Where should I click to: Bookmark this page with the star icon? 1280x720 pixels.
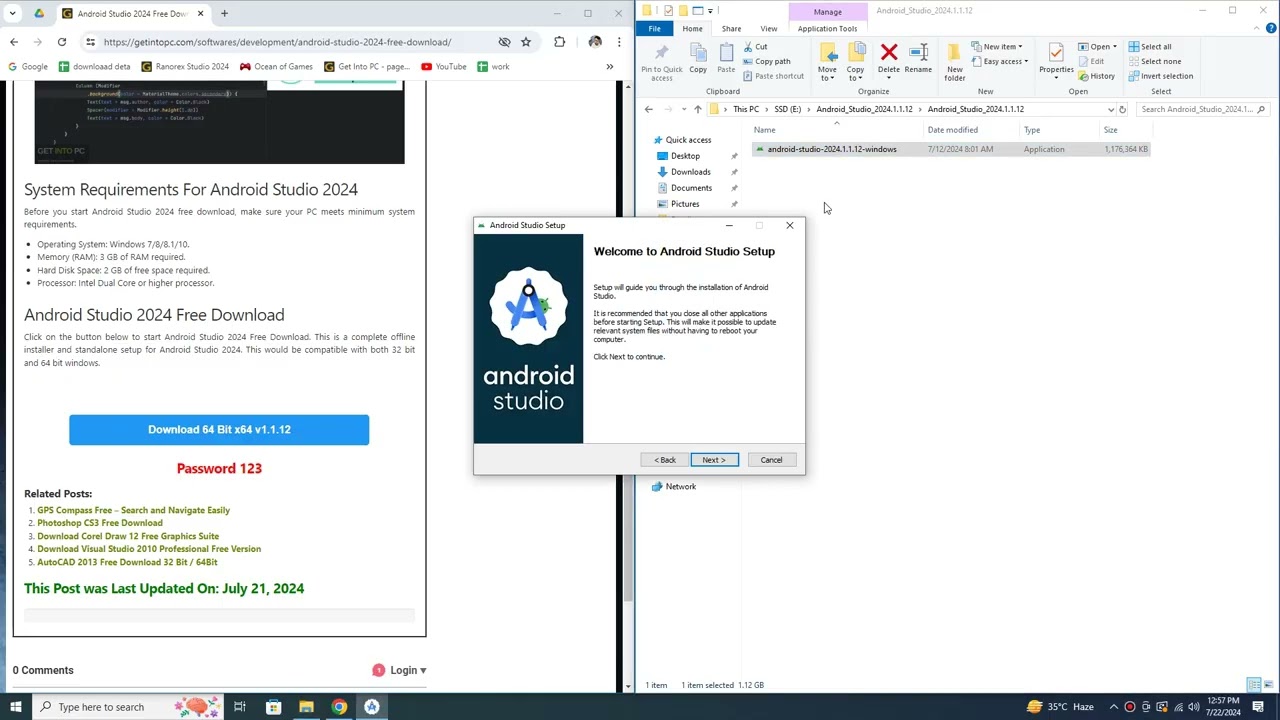(x=526, y=42)
